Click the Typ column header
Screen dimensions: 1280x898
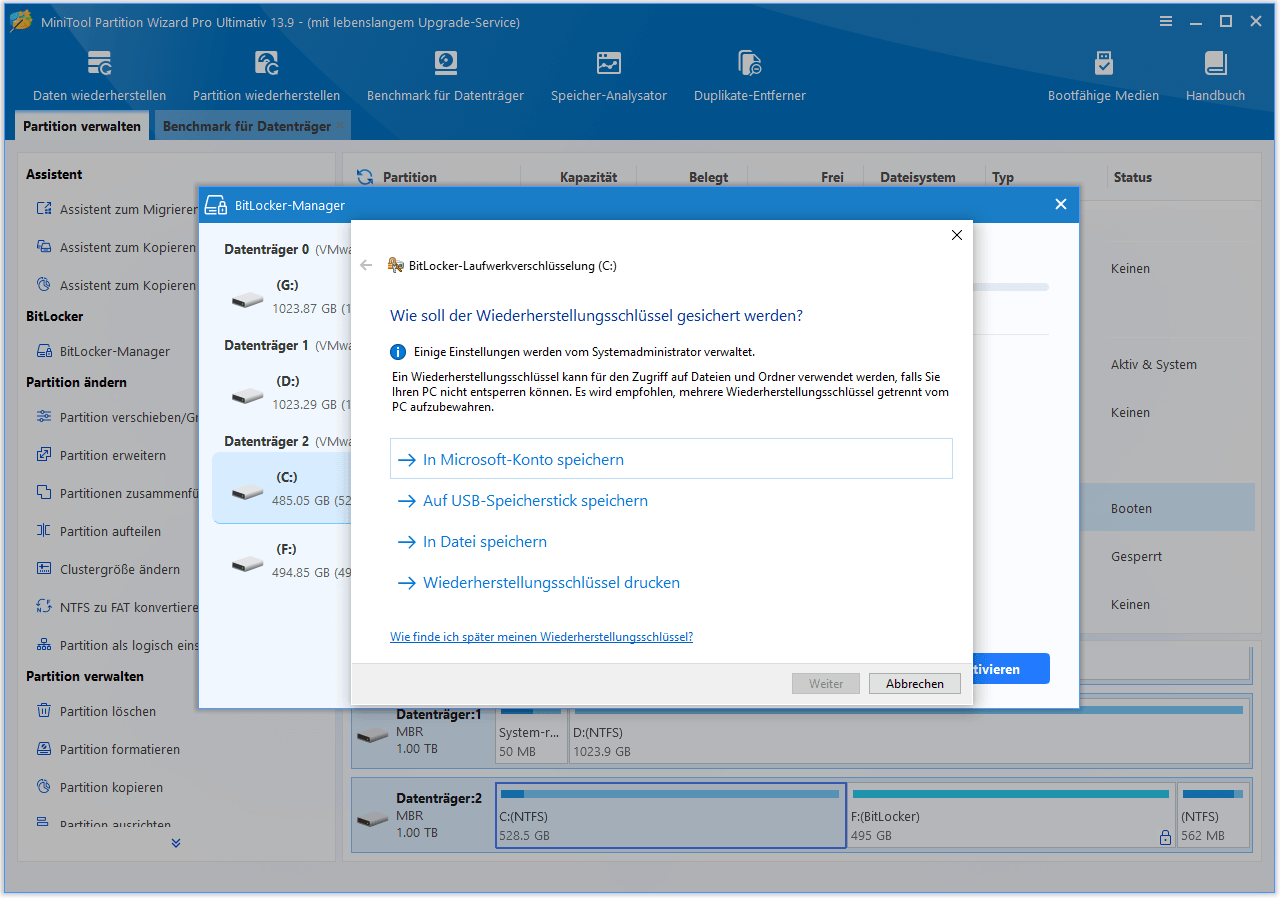click(1003, 177)
